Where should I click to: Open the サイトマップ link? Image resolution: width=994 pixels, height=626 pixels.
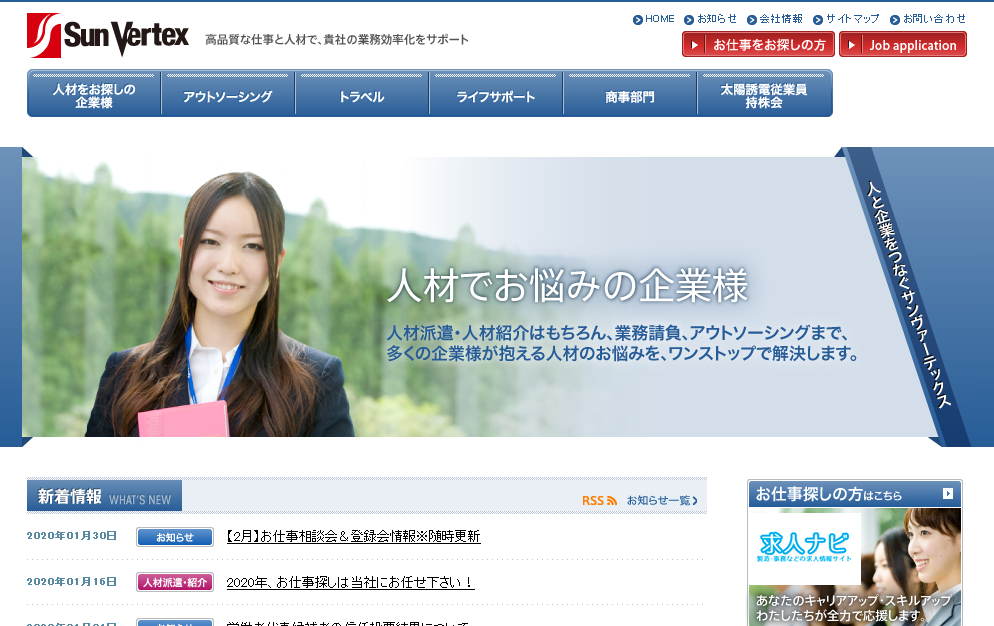click(853, 19)
